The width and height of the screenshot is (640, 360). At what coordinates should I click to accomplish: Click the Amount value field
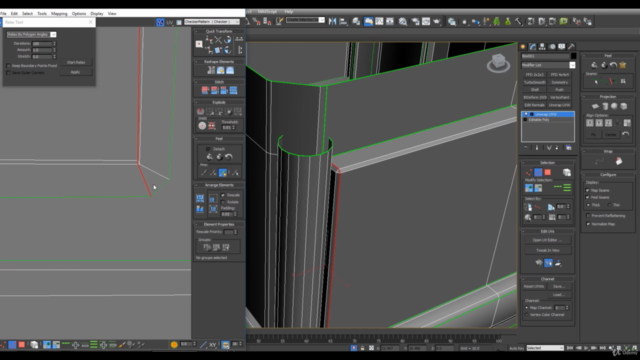42,50
